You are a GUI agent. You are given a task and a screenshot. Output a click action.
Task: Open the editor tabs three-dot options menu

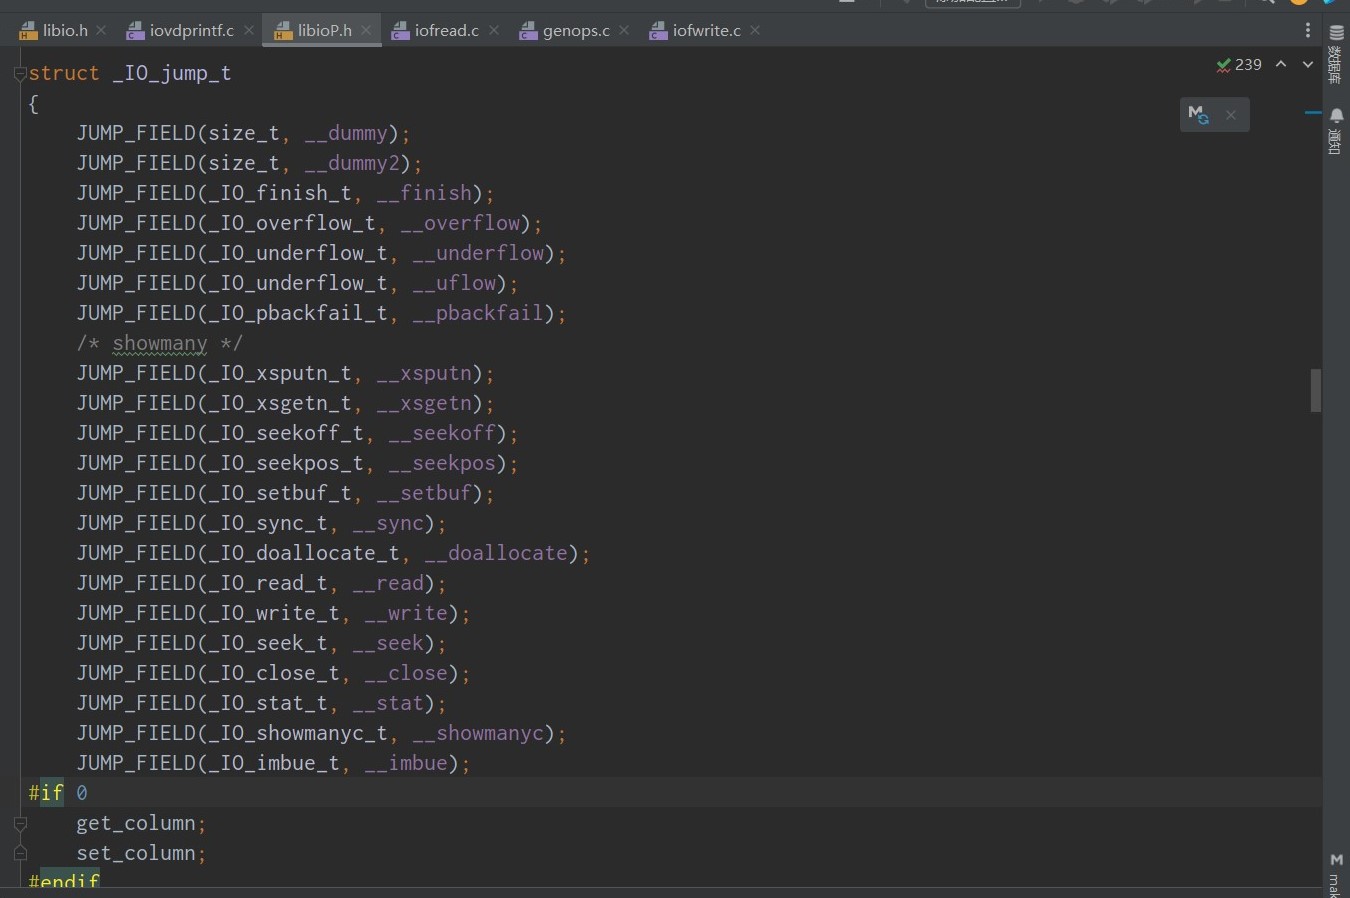point(1307,31)
